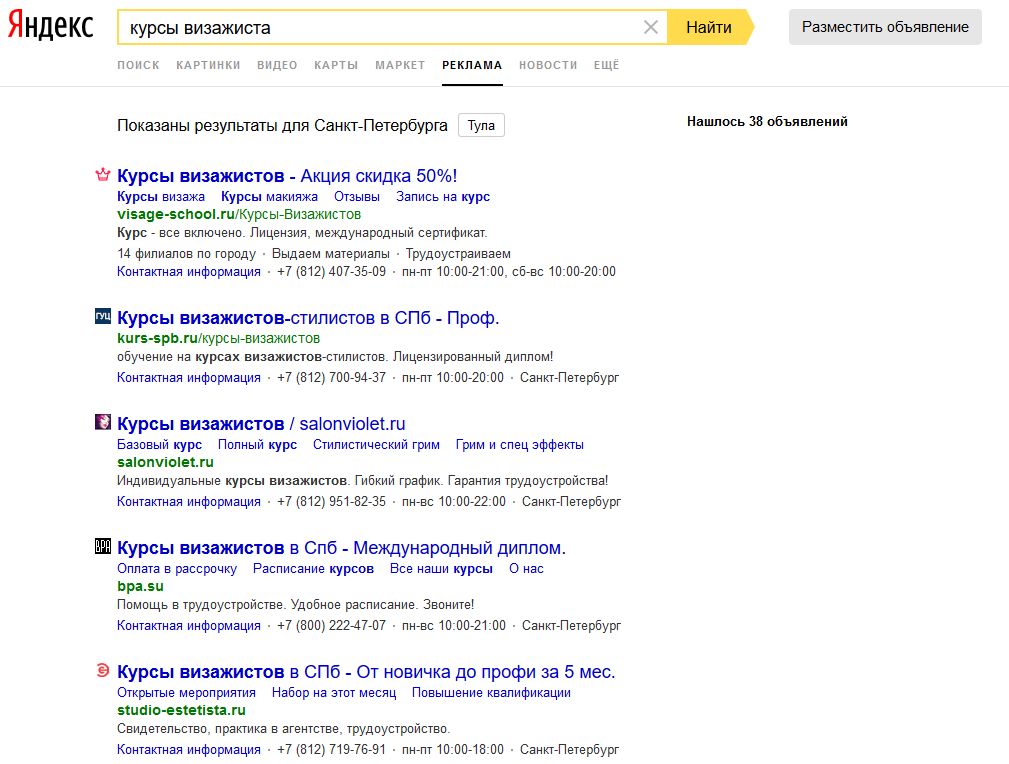Viewport: 1009px width, 764px height.
Task: Open 'Грим и спец эффекты' sitelink
Action: click(x=520, y=444)
